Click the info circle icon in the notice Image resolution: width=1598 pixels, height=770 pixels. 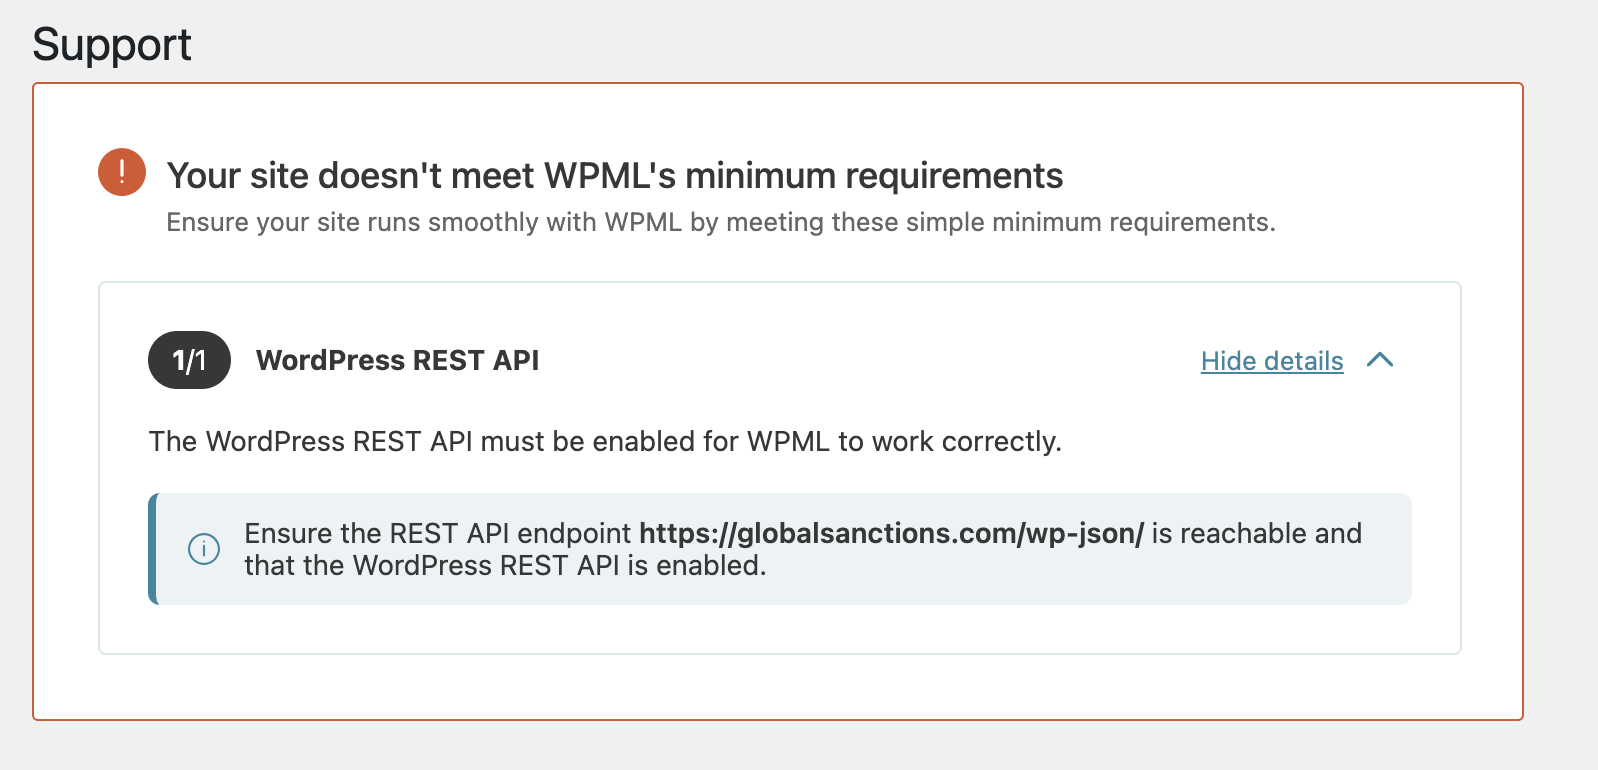204,549
